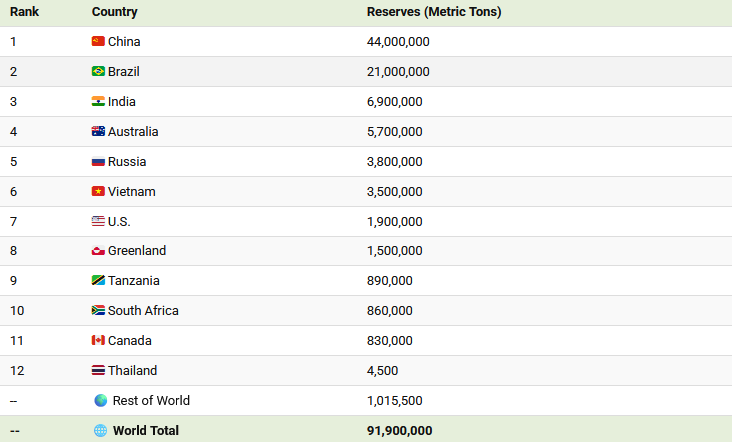Click Brazil's 21,000,000 reserves cell

(x=398, y=72)
